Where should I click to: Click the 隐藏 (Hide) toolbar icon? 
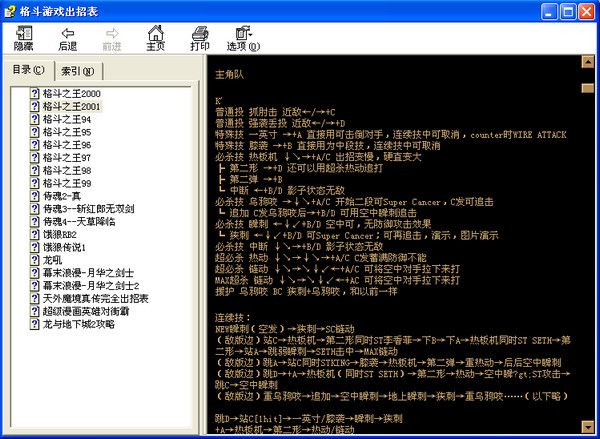[24, 38]
